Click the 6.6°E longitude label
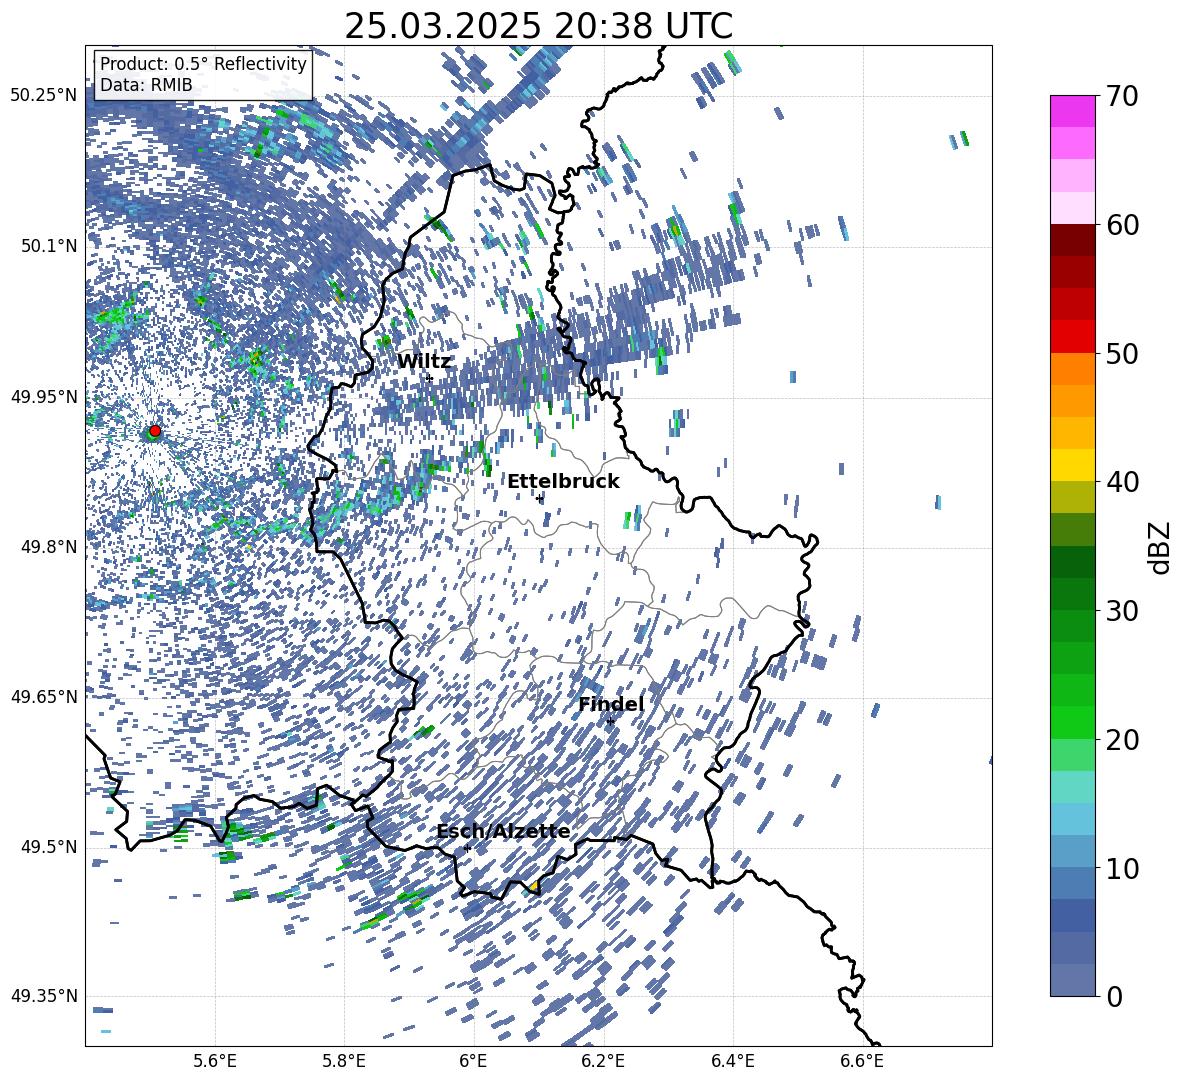 (862, 1061)
